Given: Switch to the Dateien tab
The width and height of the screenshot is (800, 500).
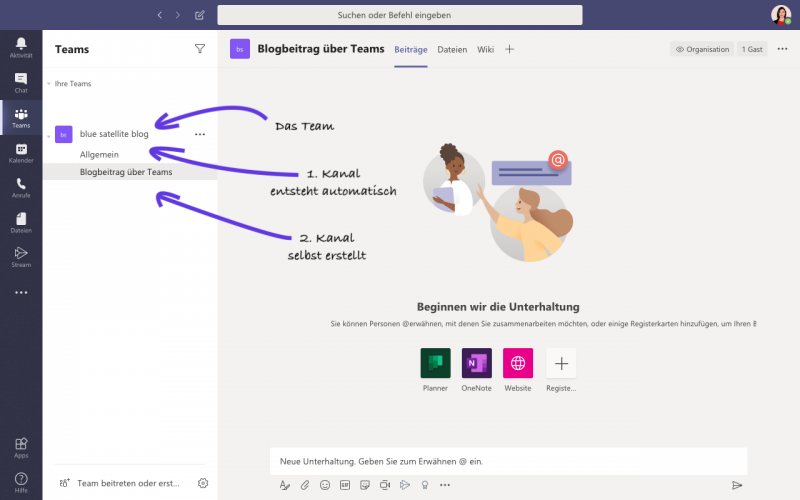Looking at the screenshot, I should [452, 48].
